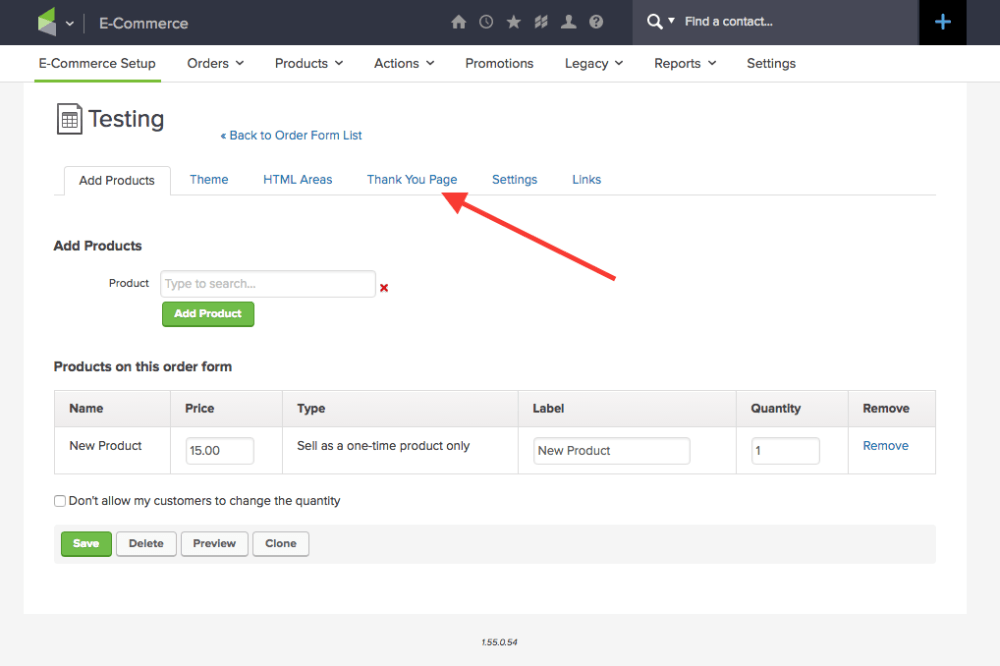Switch to the Links tab
This screenshot has height=666, width=1000.
coord(586,179)
